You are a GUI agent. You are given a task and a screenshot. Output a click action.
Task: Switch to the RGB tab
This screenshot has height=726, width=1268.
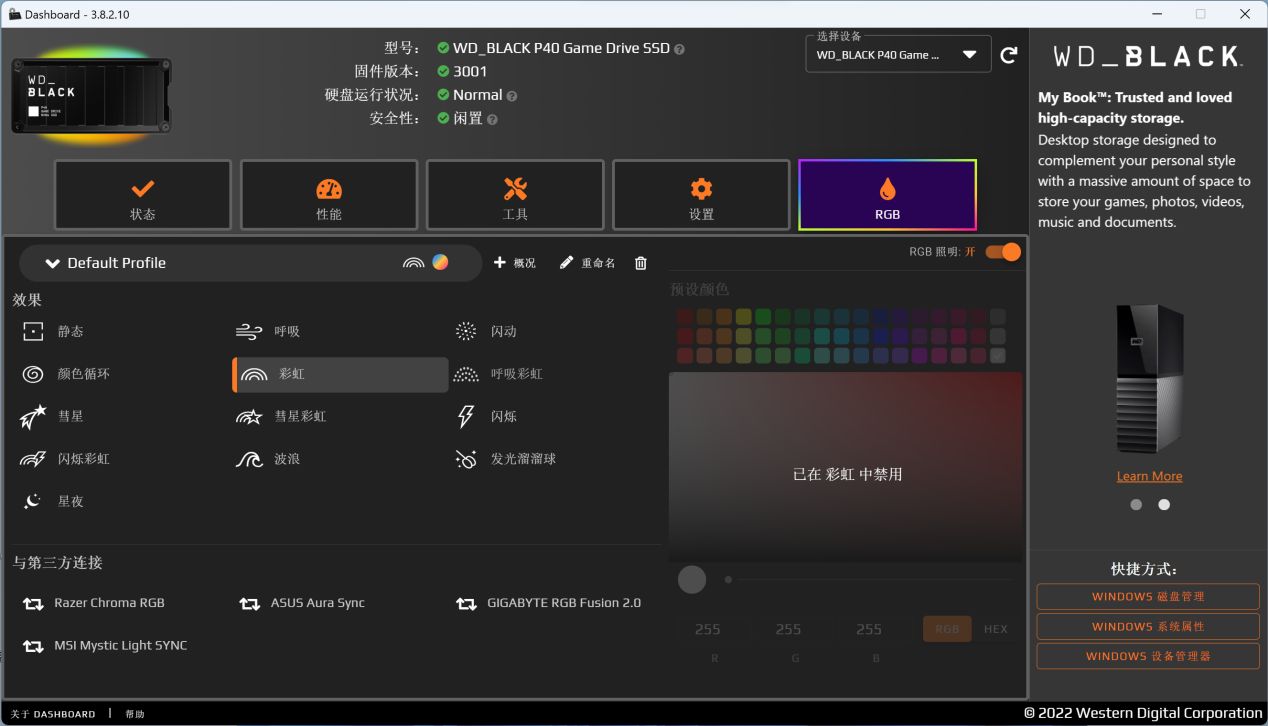coord(887,195)
